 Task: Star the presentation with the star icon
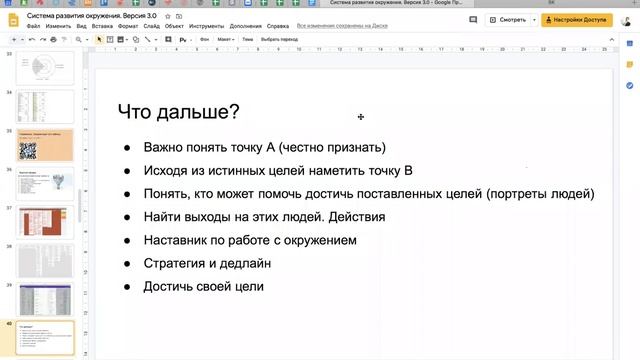click(x=168, y=16)
